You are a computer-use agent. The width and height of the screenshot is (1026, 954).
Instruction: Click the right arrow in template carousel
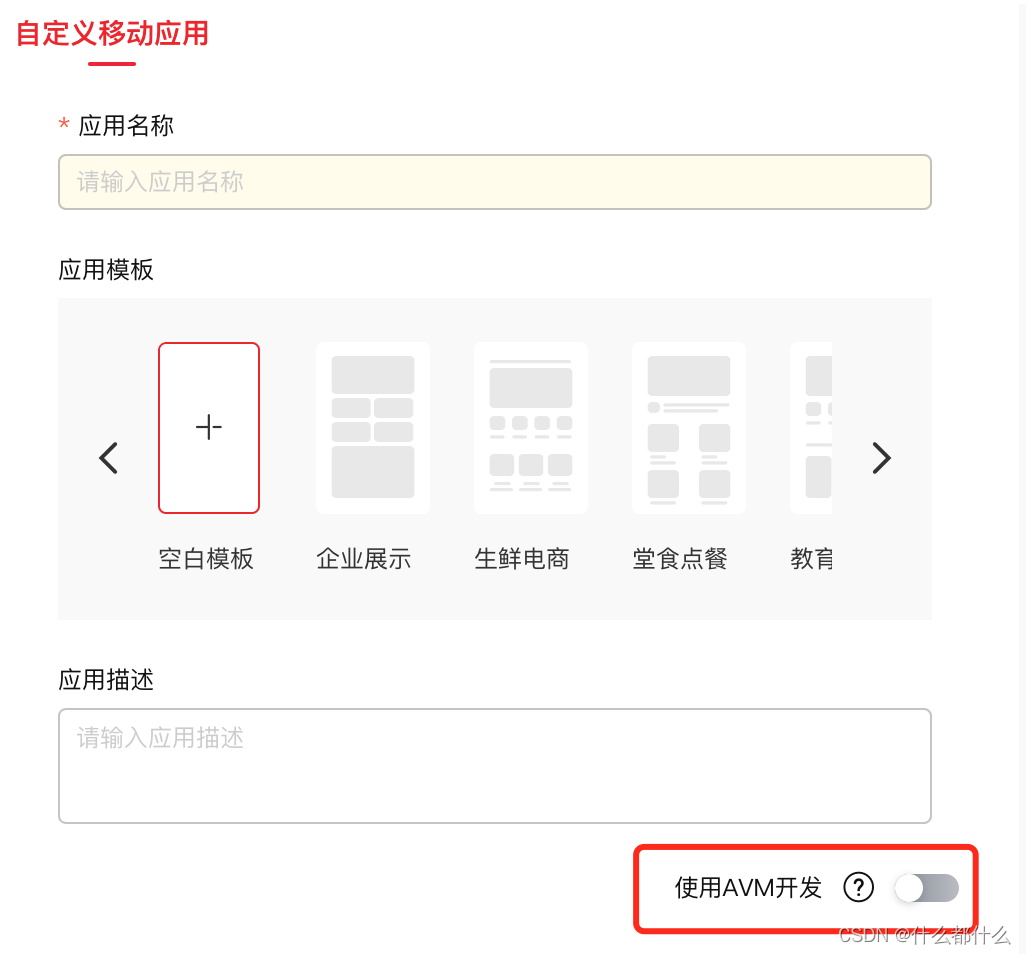click(882, 458)
